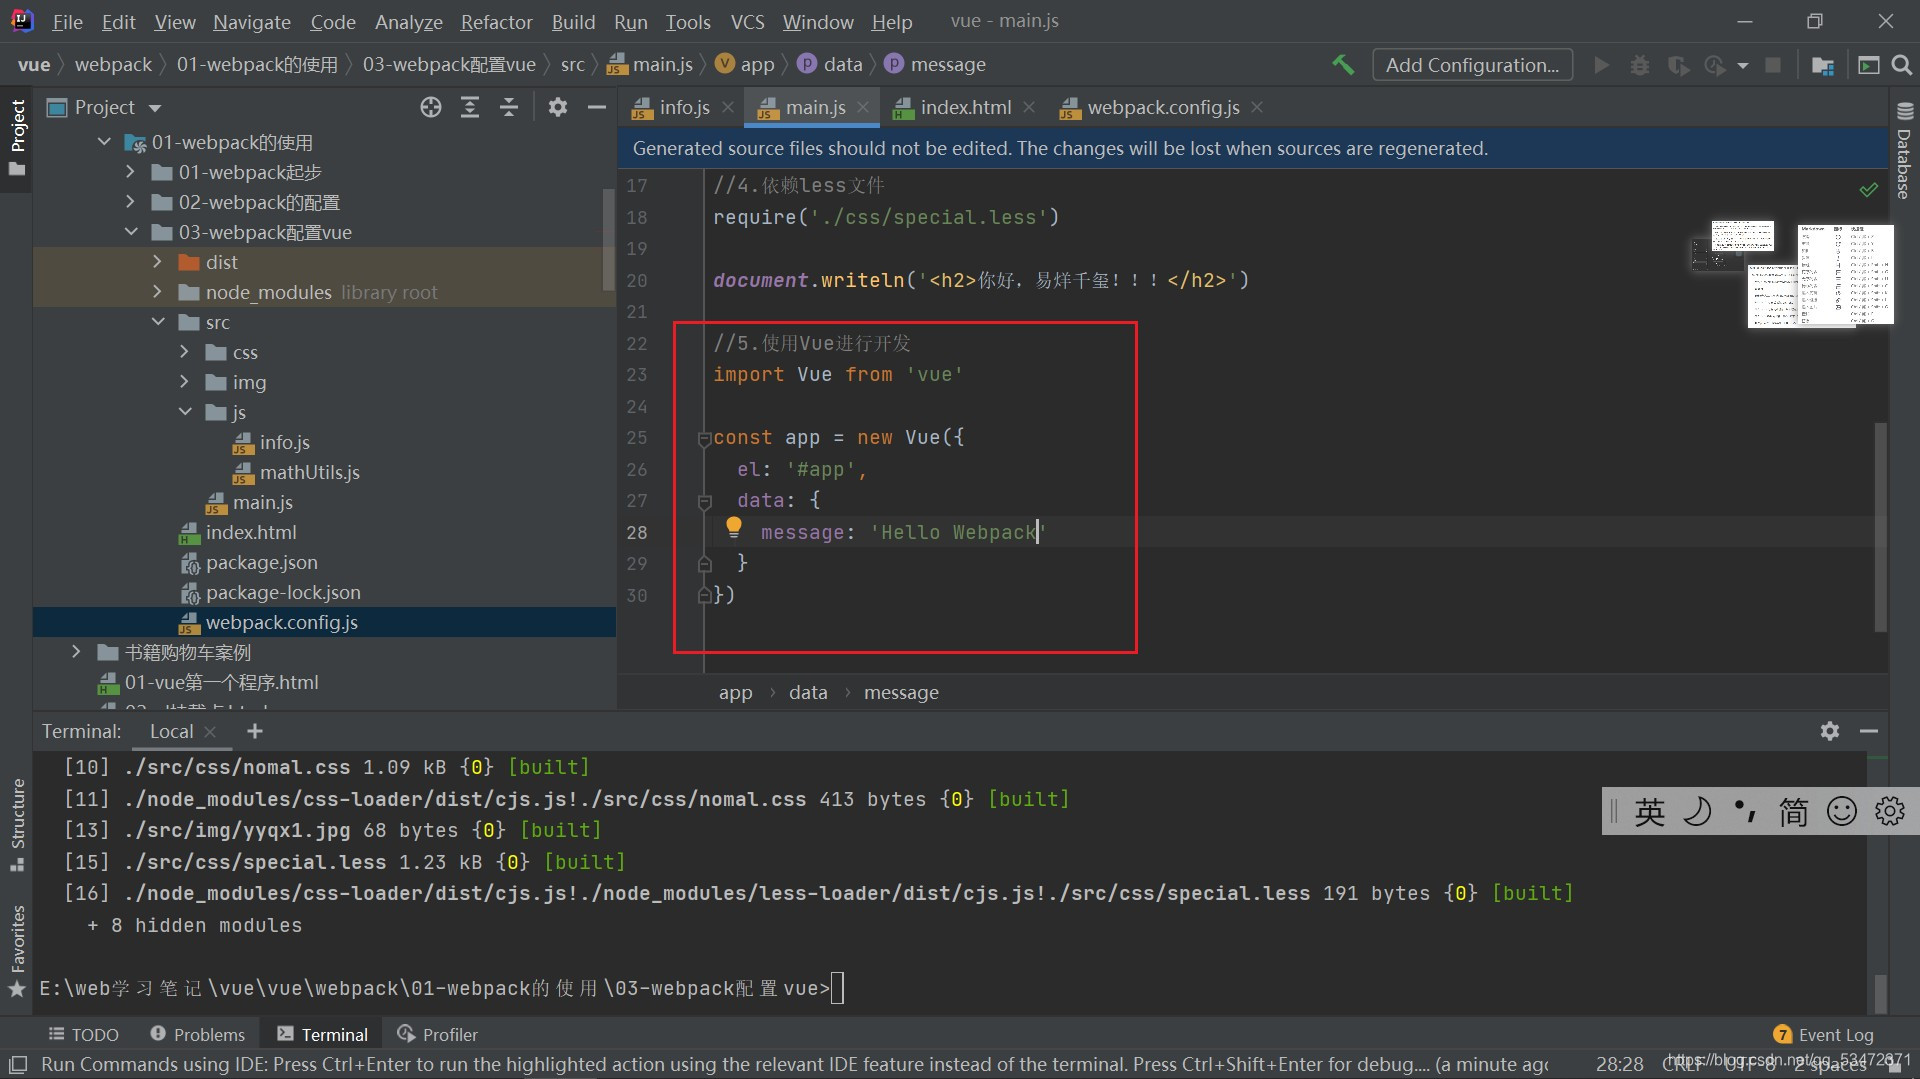Collapse 01-webpack的使用 folder
This screenshot has width=1920, height=1079.
(x=104, y=142)
